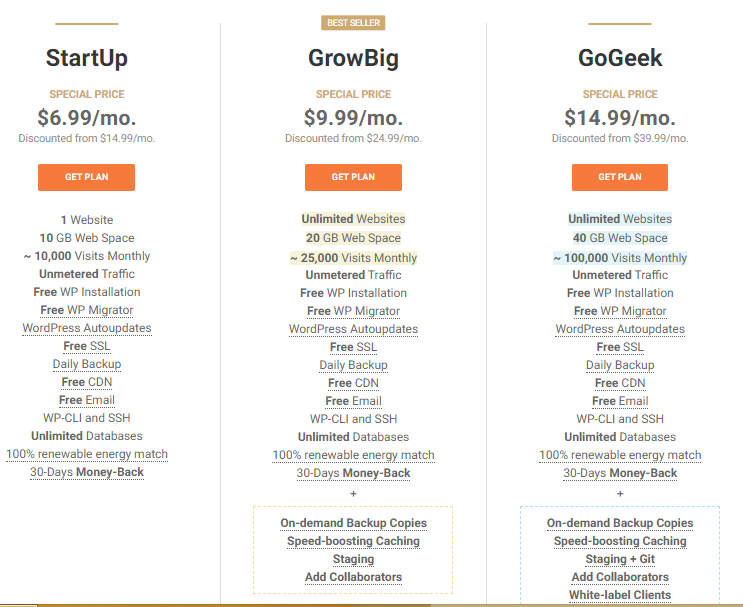The width and height of the screenshot is (743, 607).
Task: Click Speed-boosting Caching in GoGeek
Action: pos(620,541)
